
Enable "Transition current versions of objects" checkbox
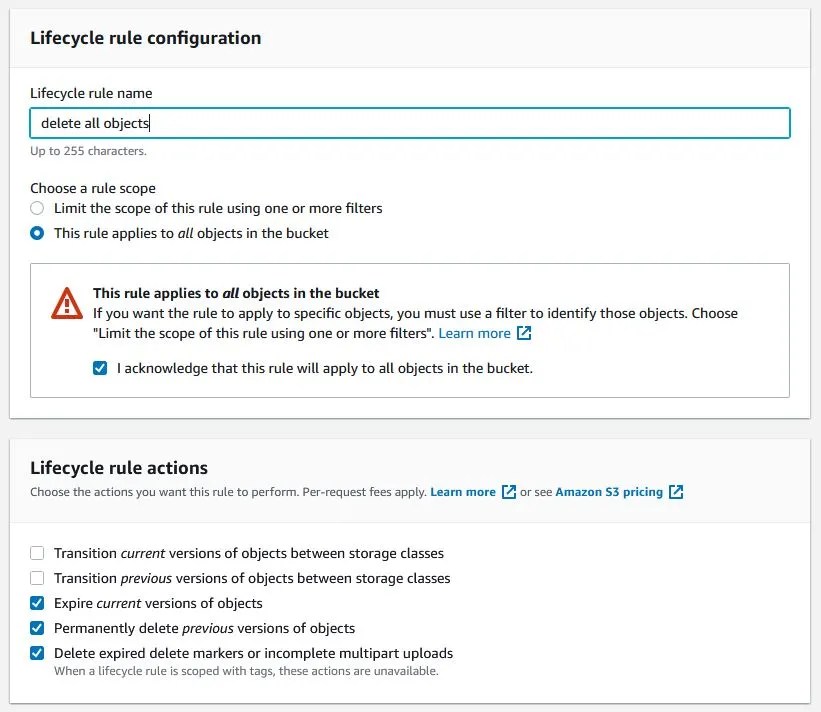click(37, 552)
